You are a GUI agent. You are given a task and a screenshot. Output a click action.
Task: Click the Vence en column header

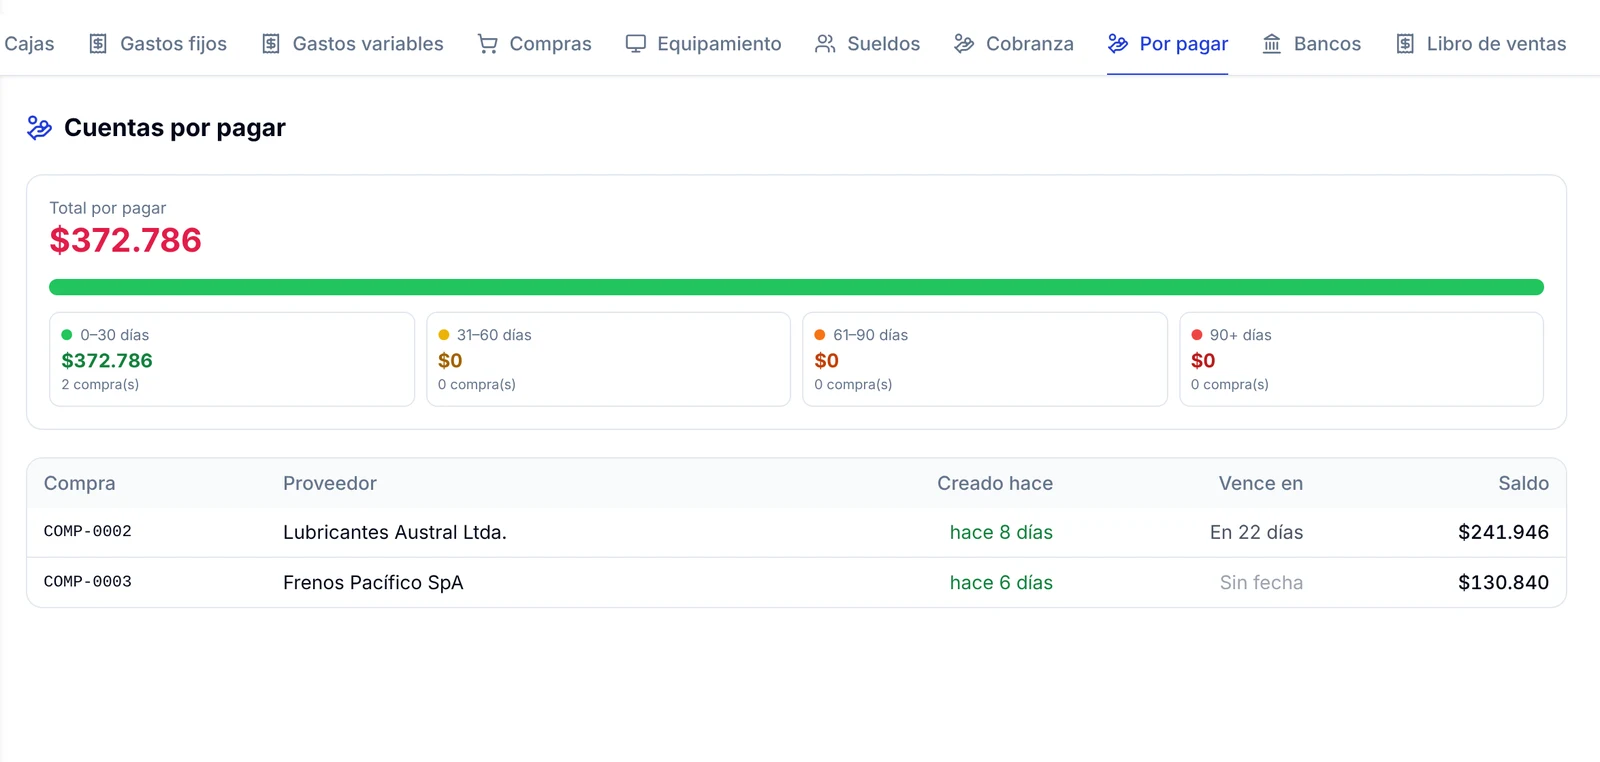click(1261, 483)
